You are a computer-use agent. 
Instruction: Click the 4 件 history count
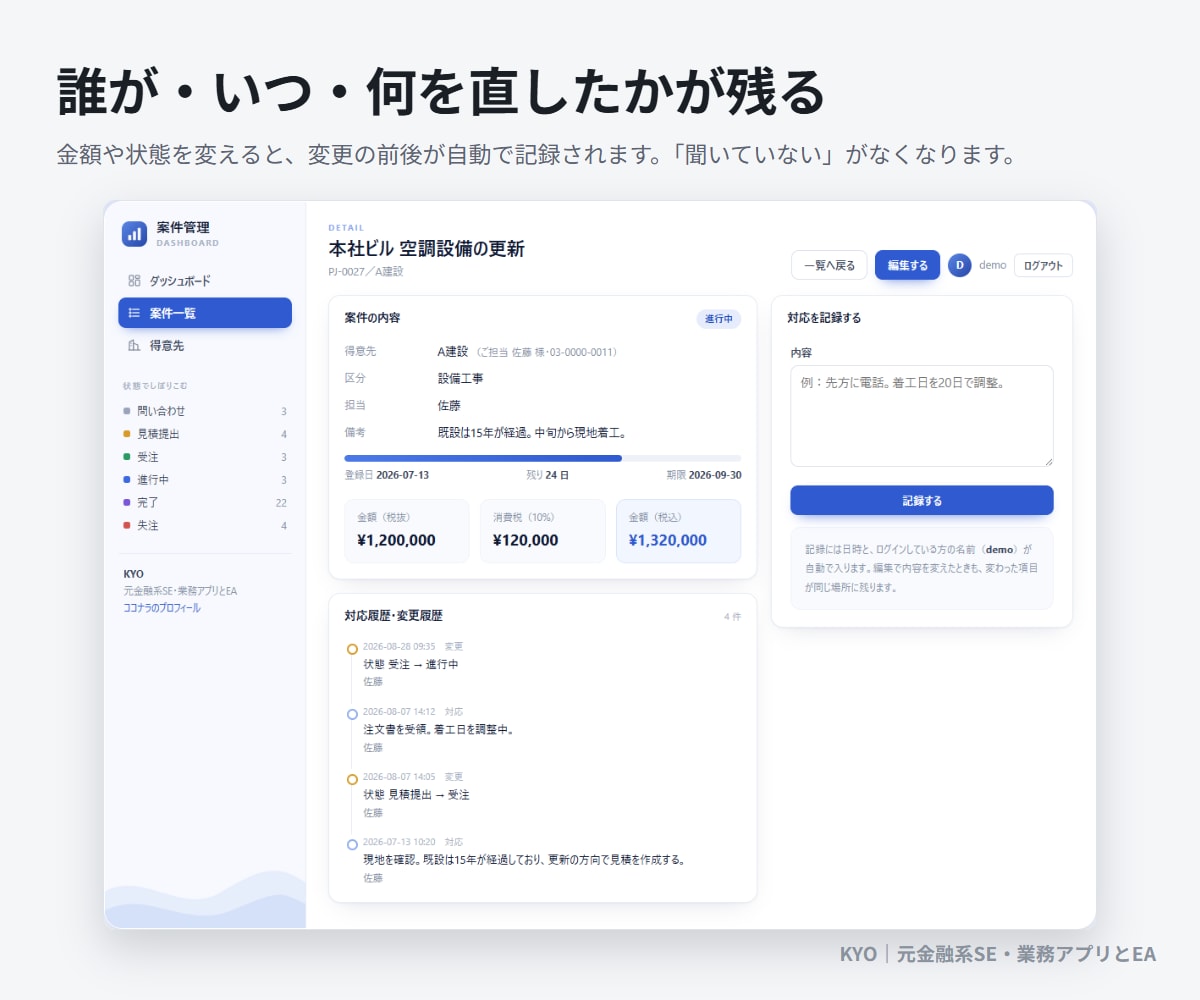pyautogui.click(x=732, y=617)
